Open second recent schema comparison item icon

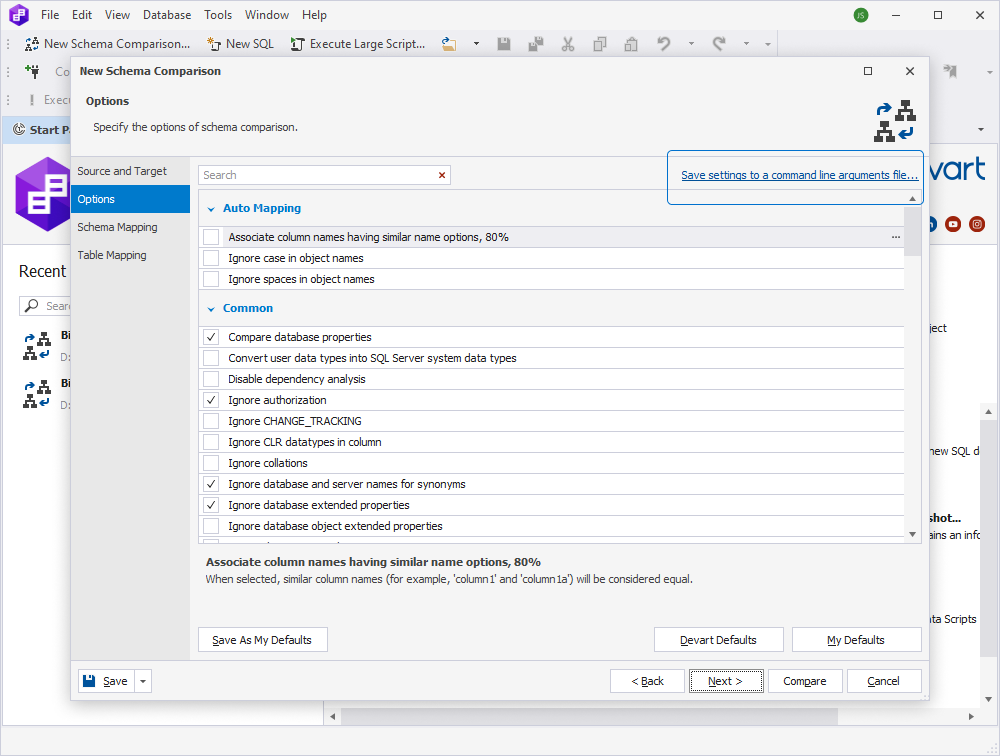[x=36, y=394]
